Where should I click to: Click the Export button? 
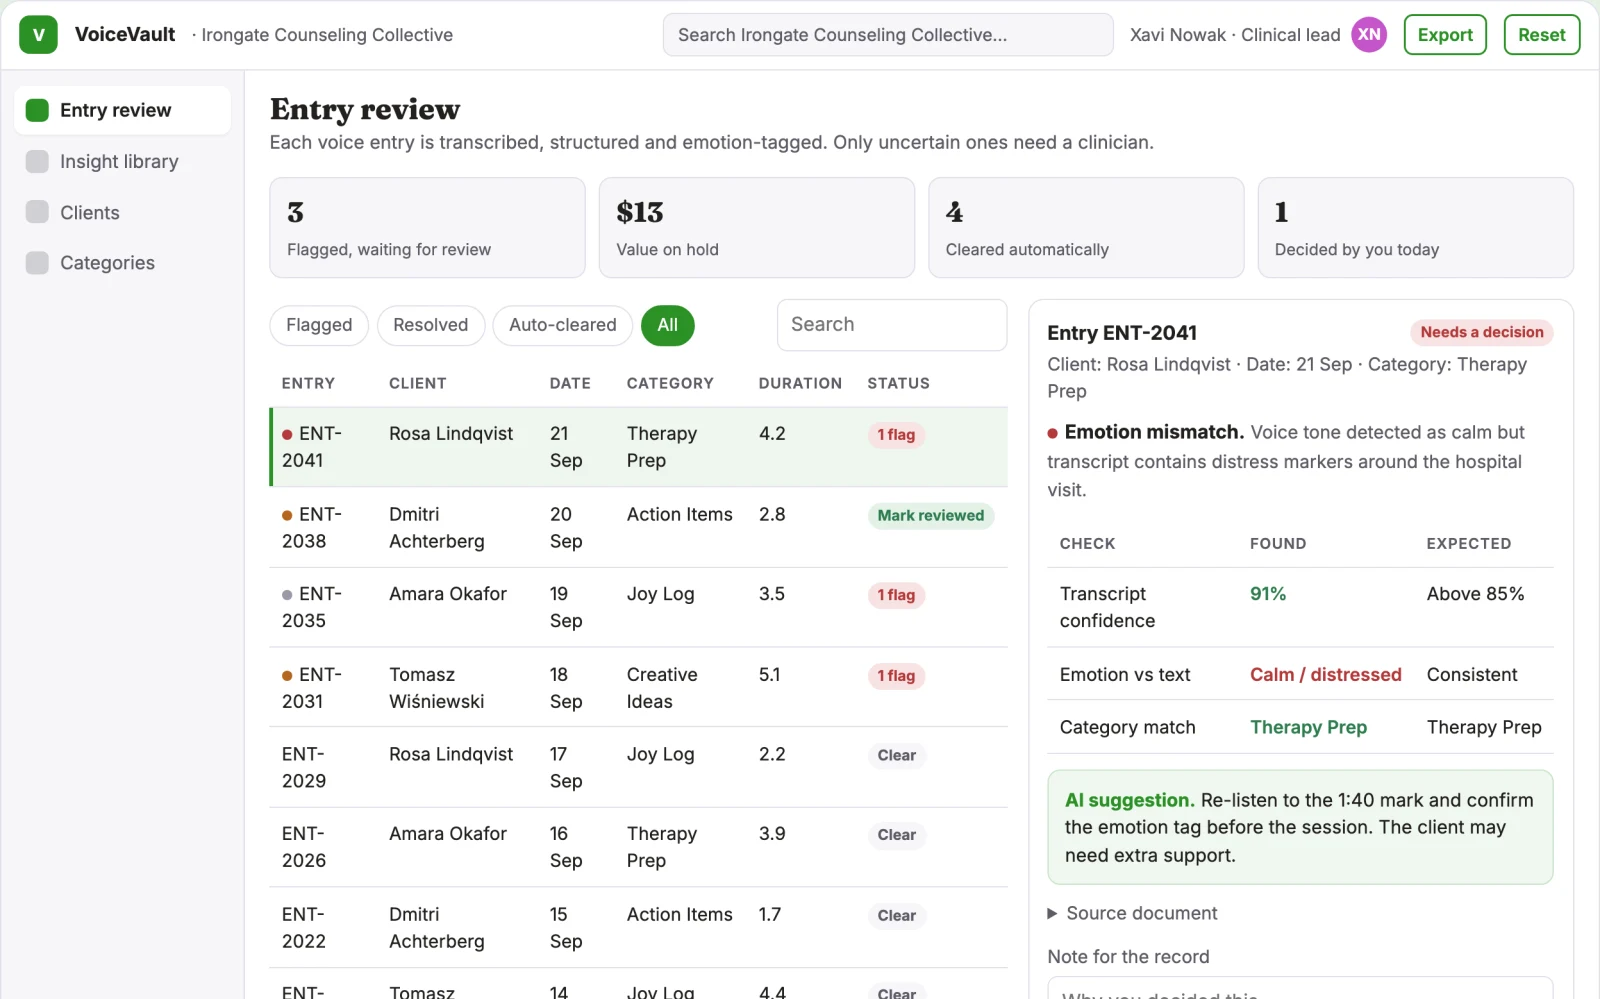[x=1445, y=35]
